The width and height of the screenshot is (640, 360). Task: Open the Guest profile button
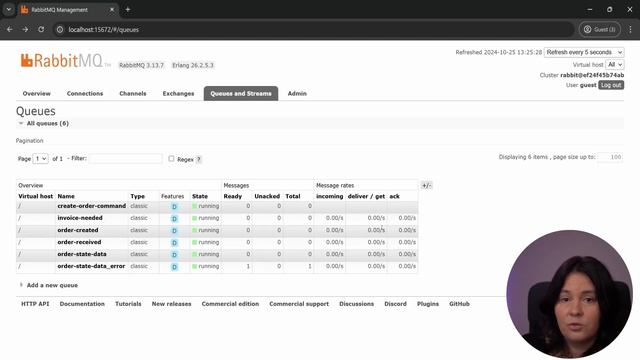coord(600,29)
